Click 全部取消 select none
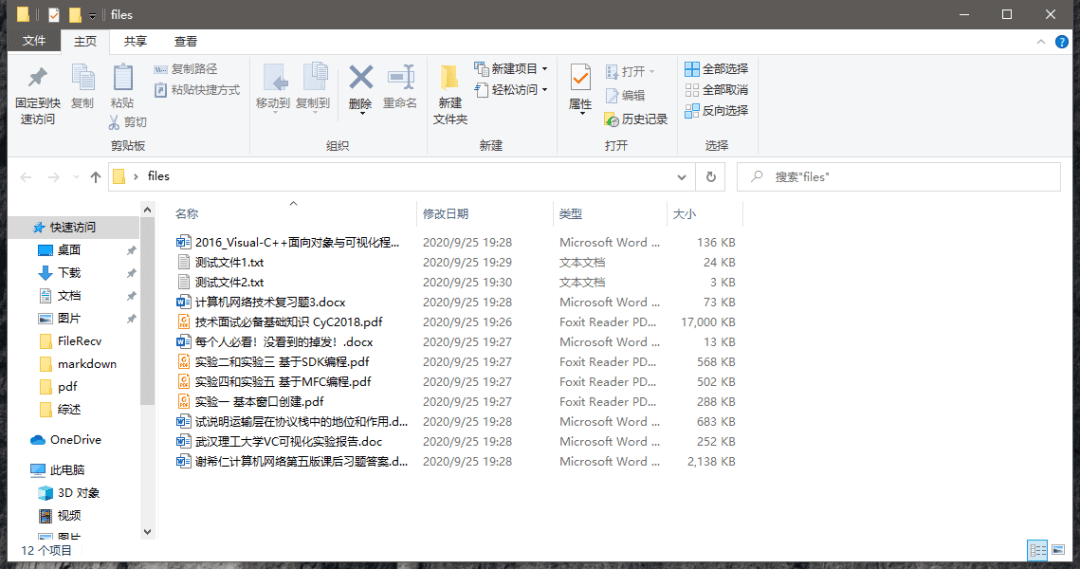Screen dimensions: 1080x569 point(716,90)
